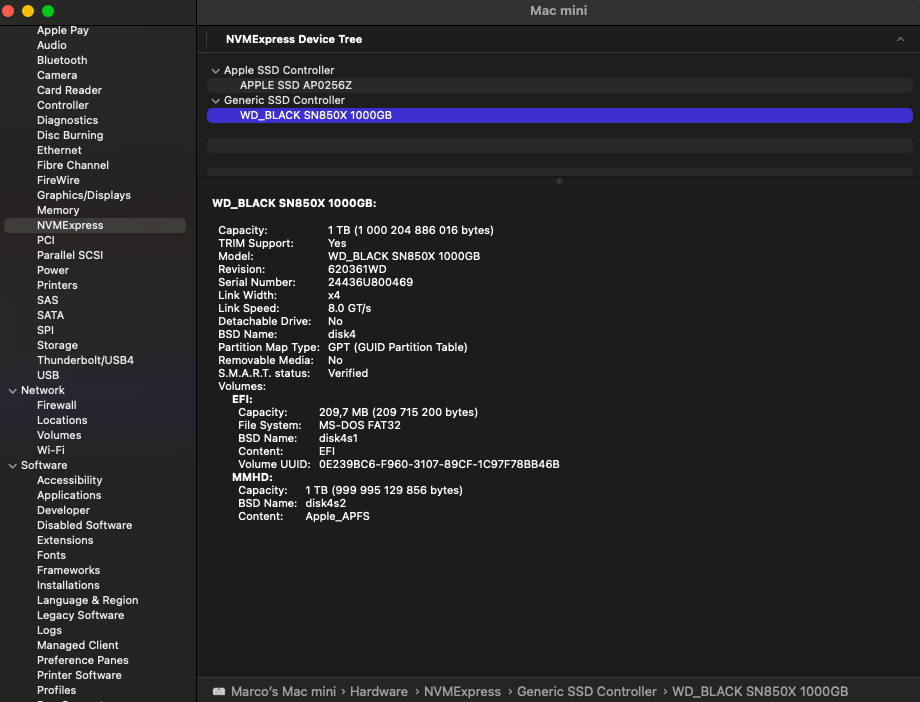Select Managed Client in sidebar

pyautogui.click(x=77, y=645)
